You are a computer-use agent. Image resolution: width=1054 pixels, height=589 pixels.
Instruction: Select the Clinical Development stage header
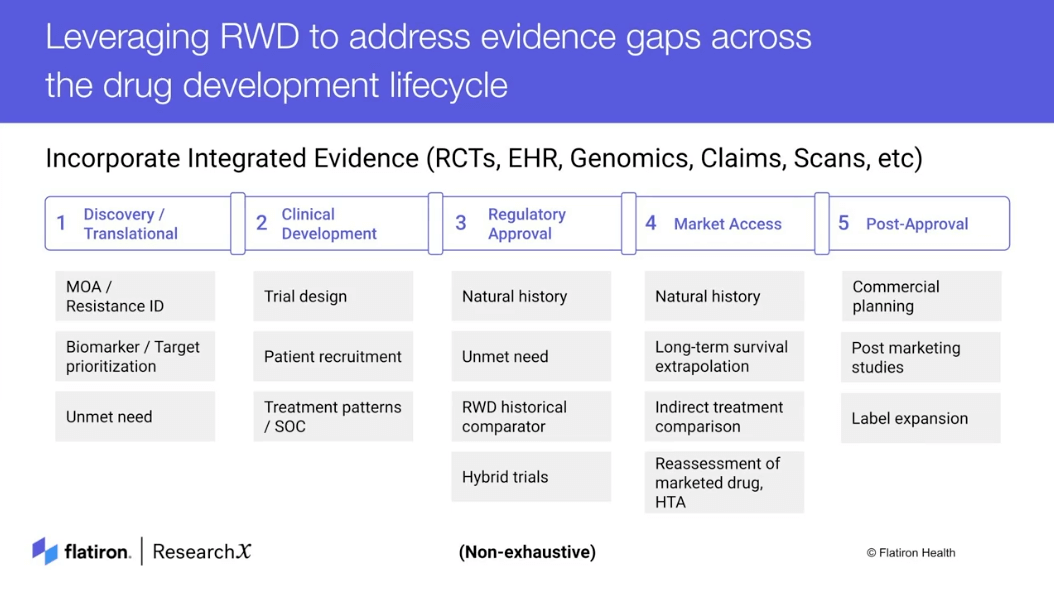click(x=336, y=224)
